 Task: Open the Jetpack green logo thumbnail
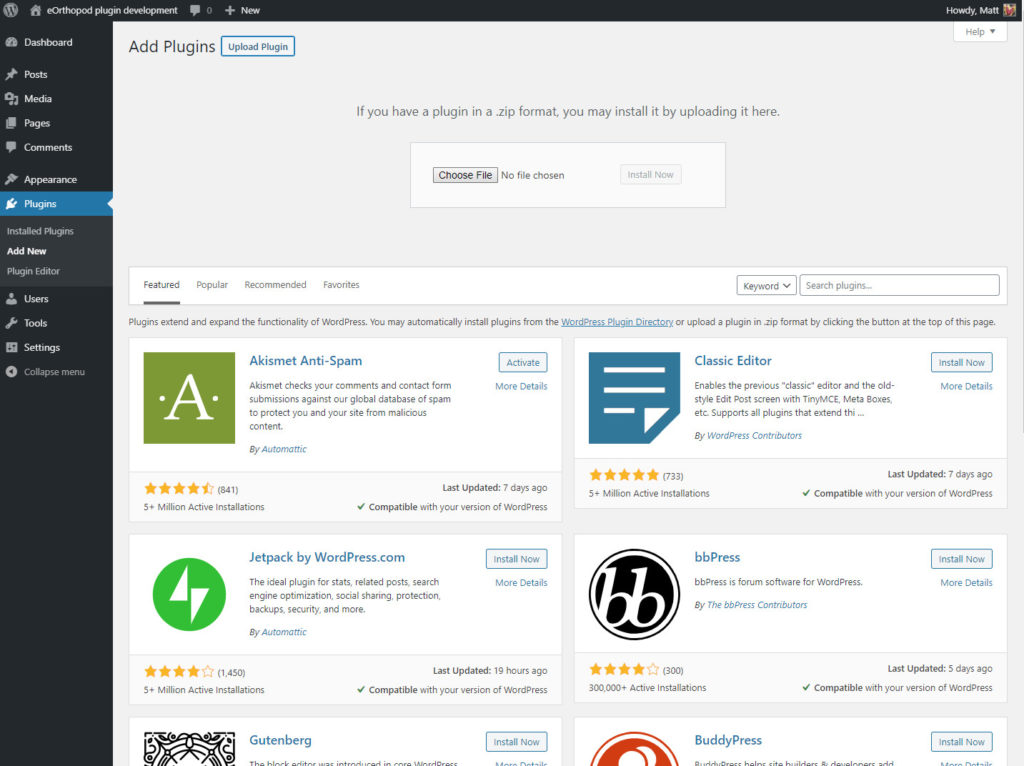point(189,594)
